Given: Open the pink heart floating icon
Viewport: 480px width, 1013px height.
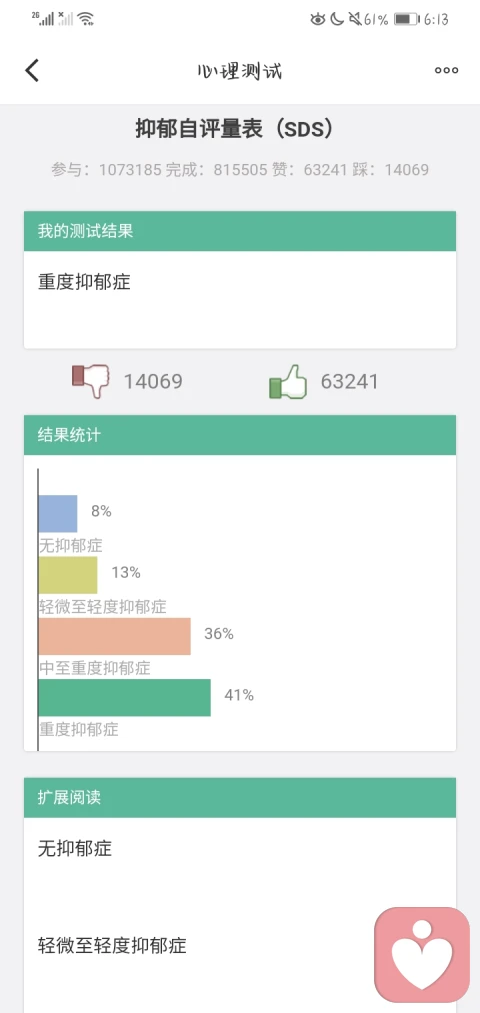Looking at the screenshot, I should click(x=422, y=955).
